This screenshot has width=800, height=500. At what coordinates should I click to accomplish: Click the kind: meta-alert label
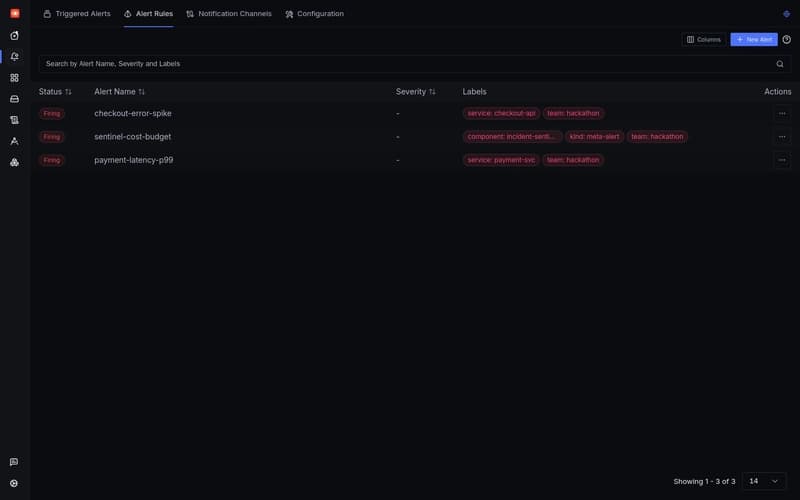click(594, 137)
